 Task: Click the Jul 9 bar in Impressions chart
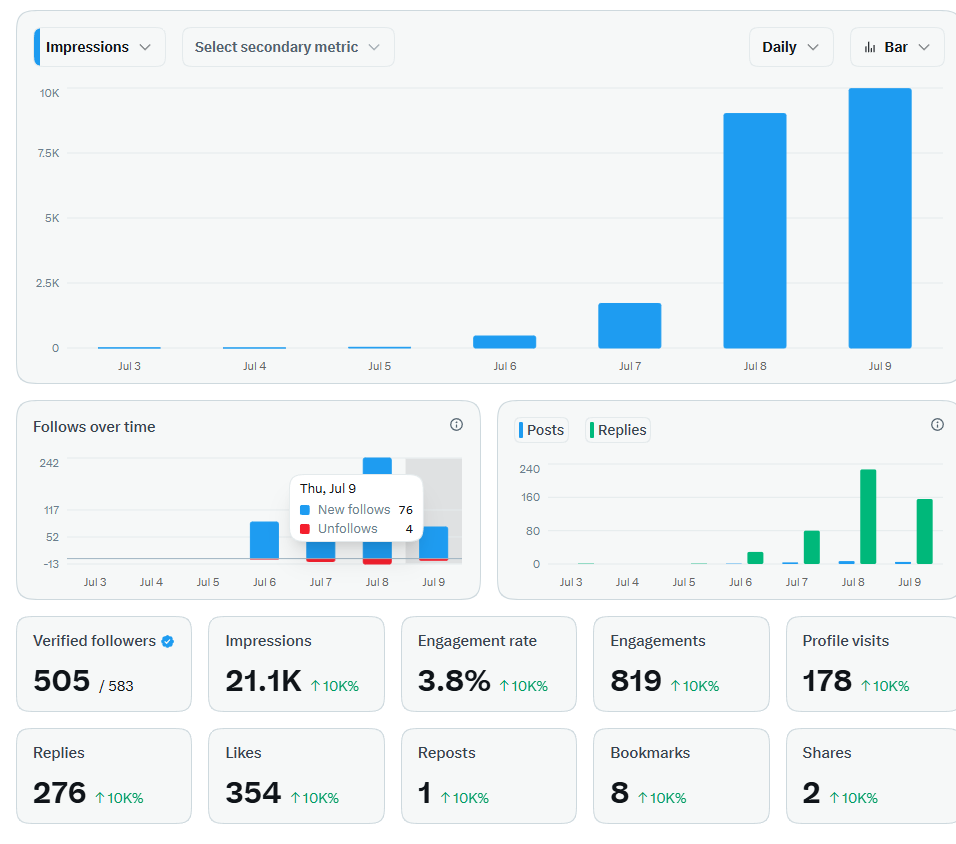(880, 218)
